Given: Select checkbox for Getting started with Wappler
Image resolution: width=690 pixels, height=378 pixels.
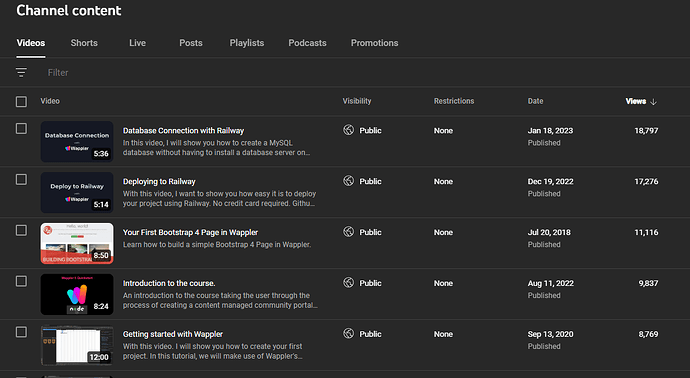Looking at the screenshot, I should (x=21, y=332).
